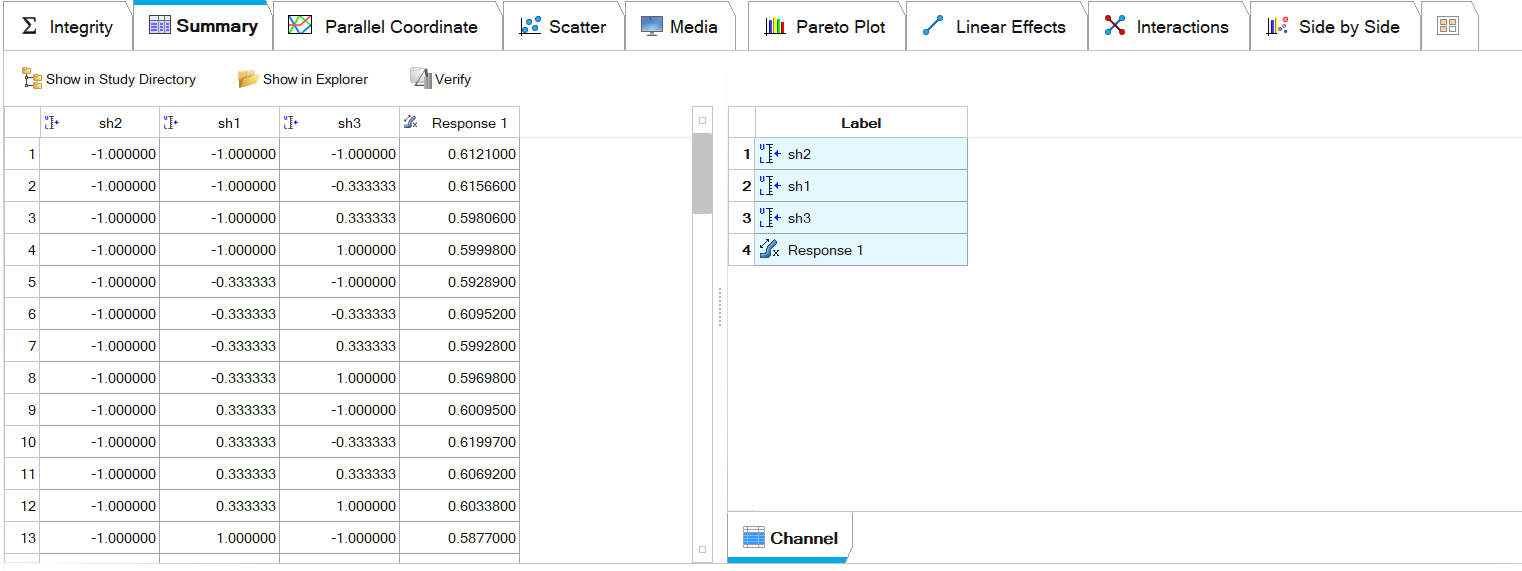This screenshot has height=571, width=1522.
Task: Select sh1 row in Label list
Action: point(860,186)
